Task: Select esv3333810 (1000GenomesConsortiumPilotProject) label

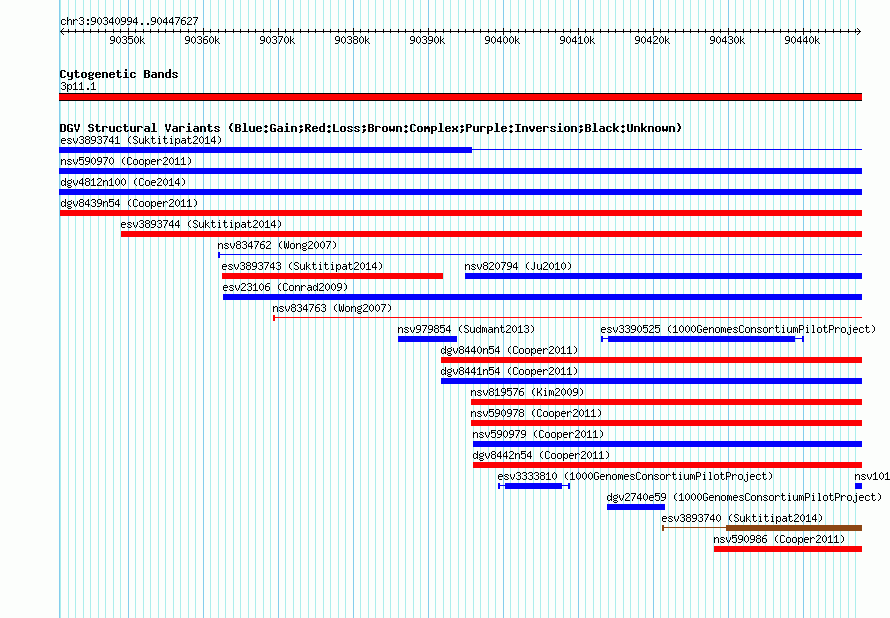Action: click(635, 476)
